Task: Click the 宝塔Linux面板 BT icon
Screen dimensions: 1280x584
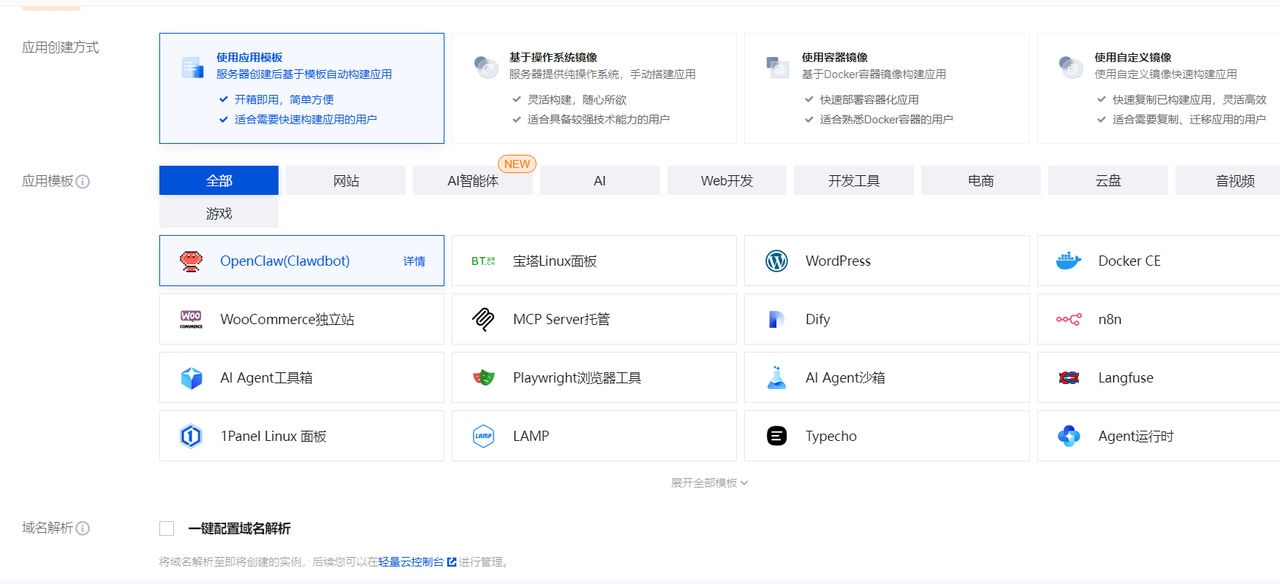Action: coord(483,261)
